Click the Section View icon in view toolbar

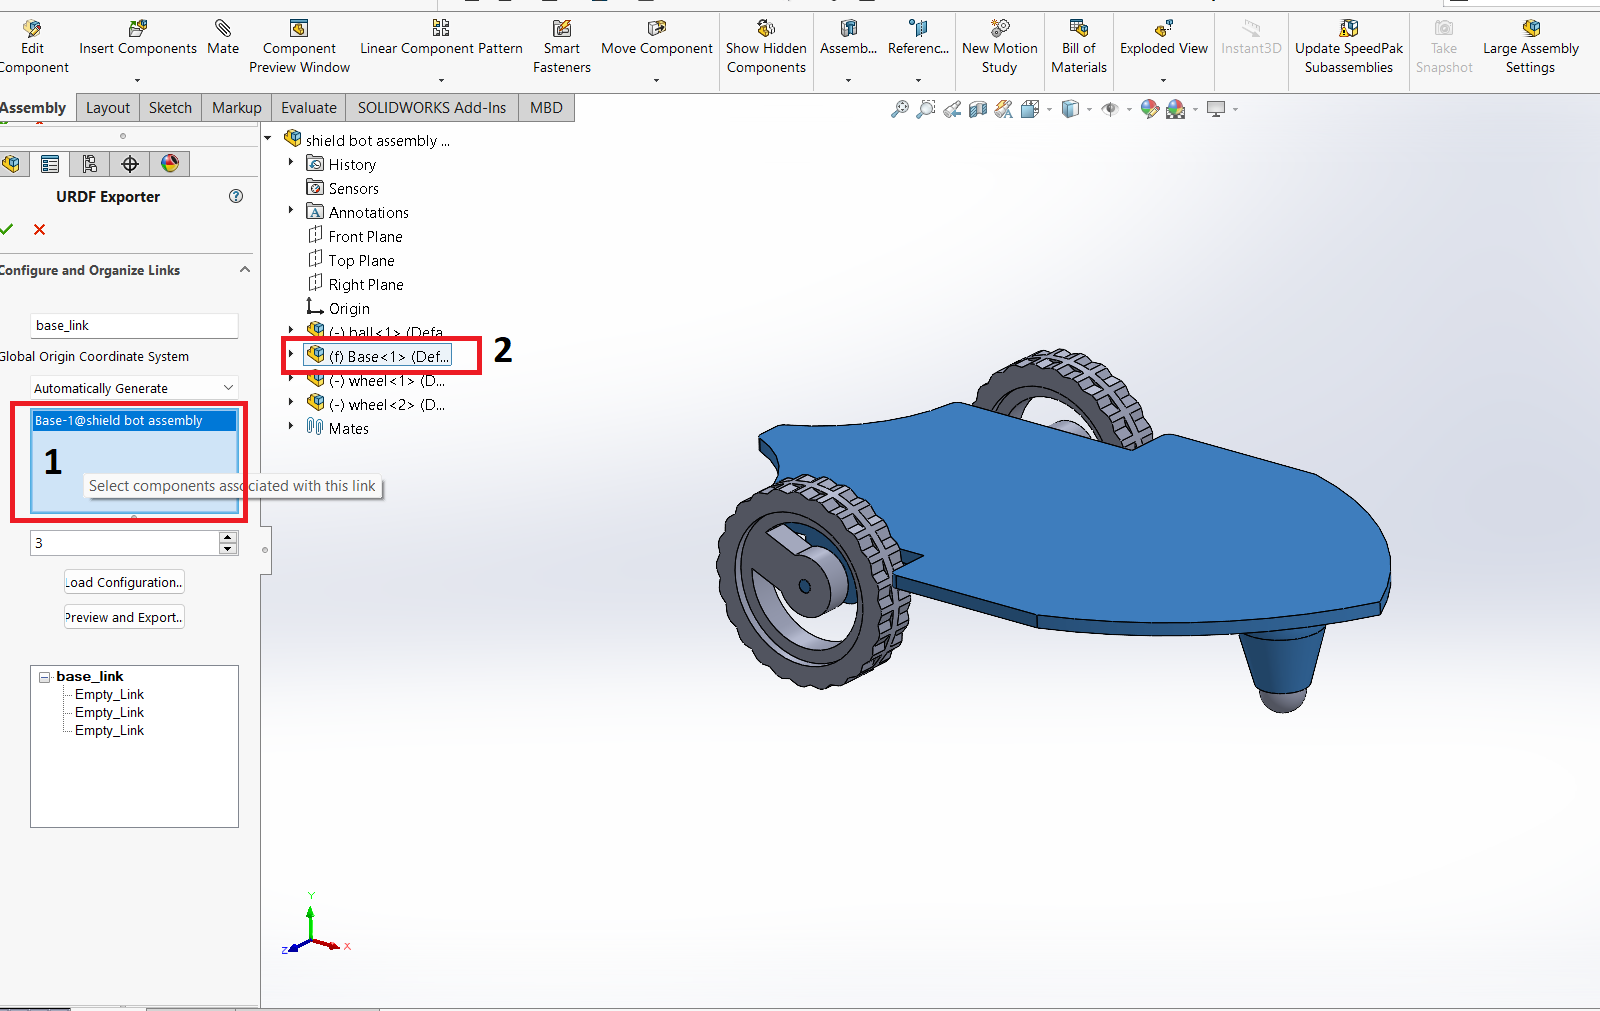click(978, 109)
